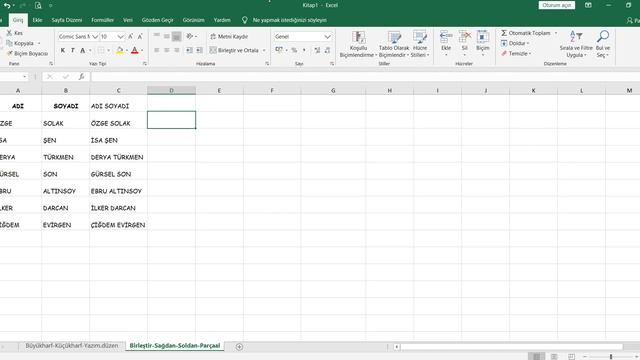The height and width of the screenshot is (360, 640).
Task: Click the increase decimal icon
Action: point(317,50)
